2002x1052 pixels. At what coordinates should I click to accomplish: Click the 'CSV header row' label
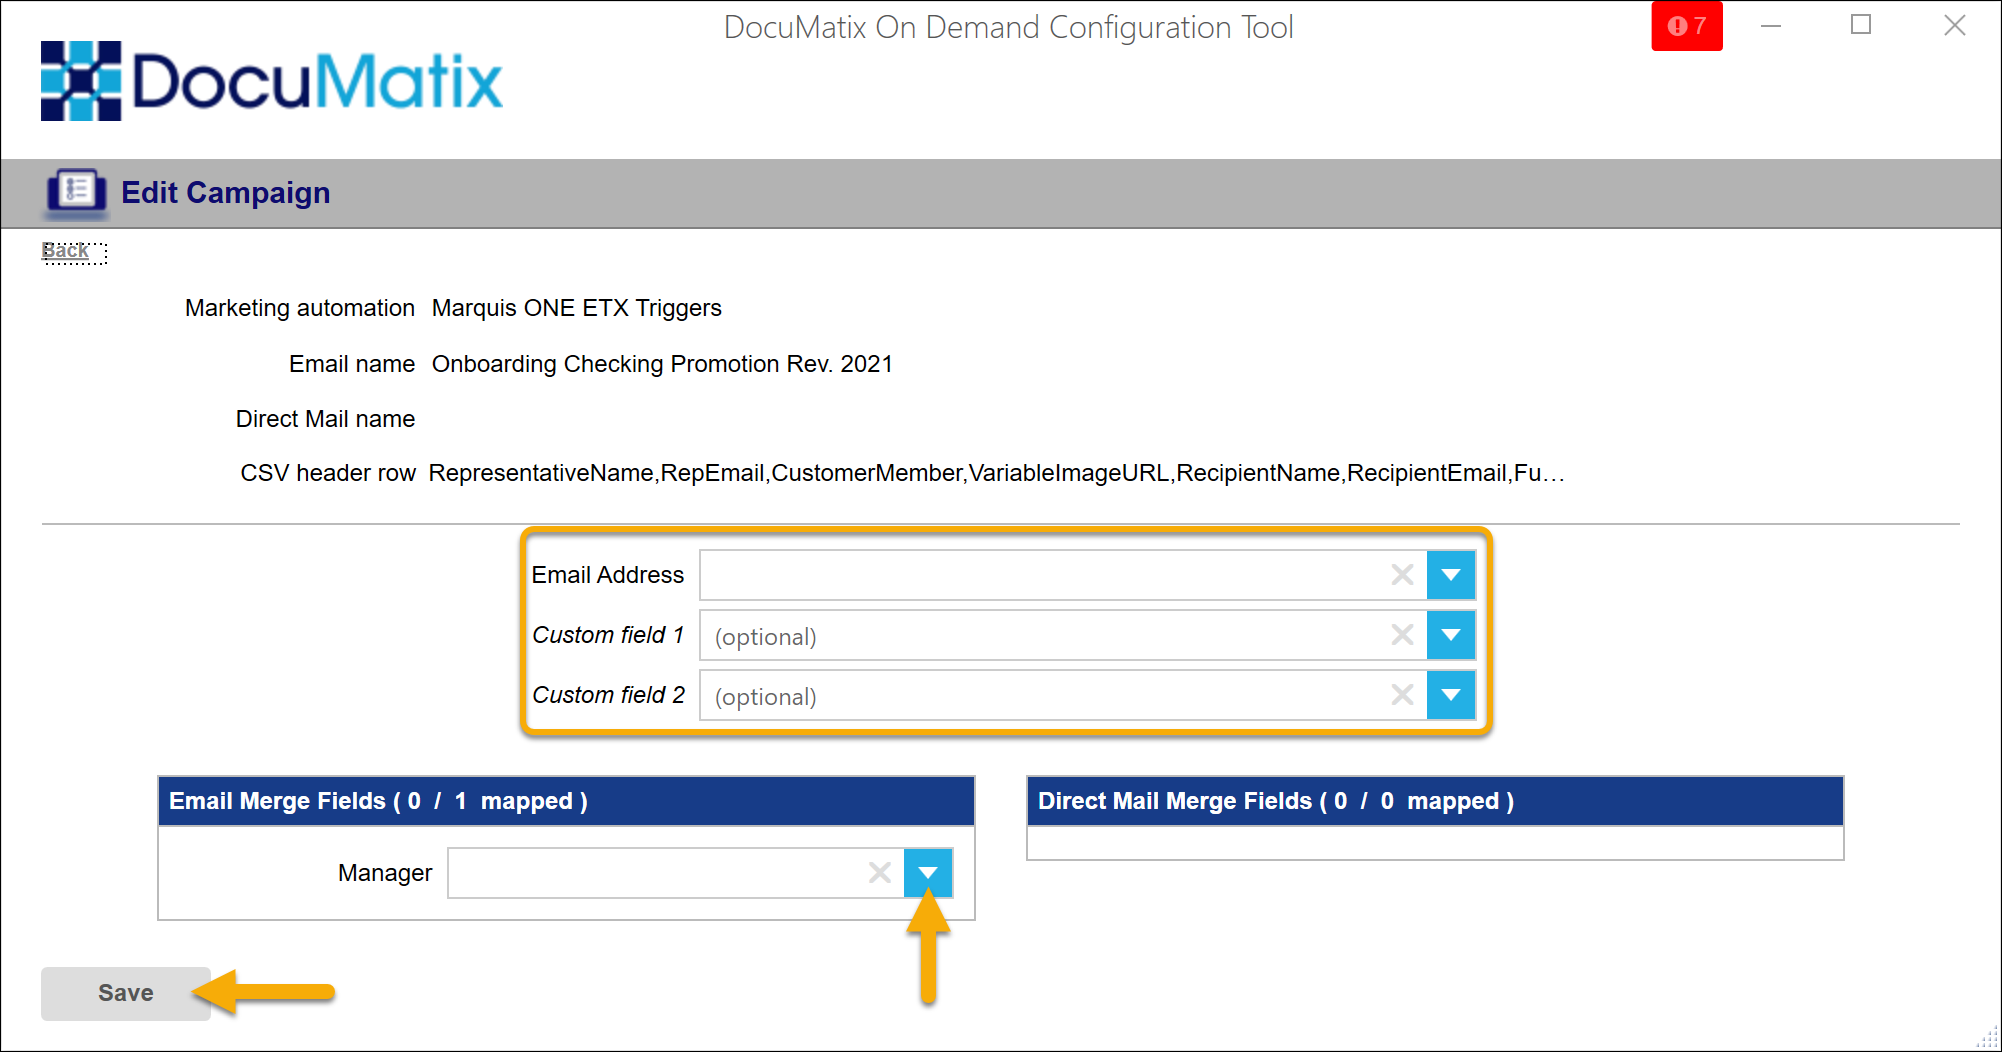(x=328, y=473)
